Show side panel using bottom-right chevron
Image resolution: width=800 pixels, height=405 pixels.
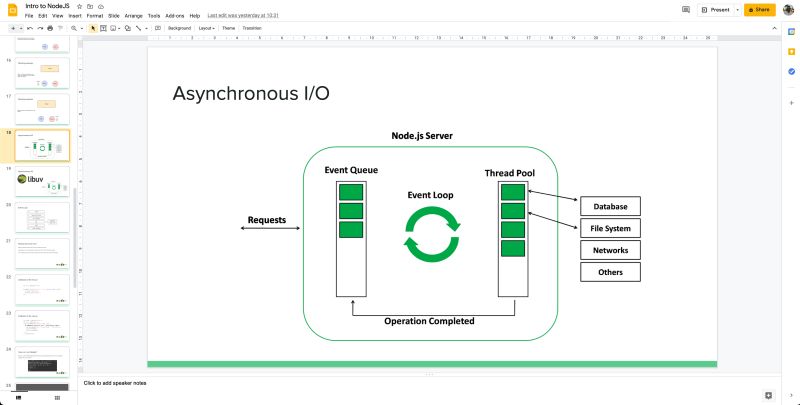click(x=791, y=395)
